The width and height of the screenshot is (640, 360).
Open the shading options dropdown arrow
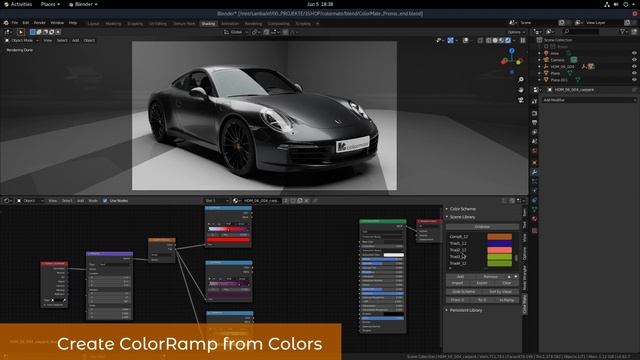click(514, 40)
